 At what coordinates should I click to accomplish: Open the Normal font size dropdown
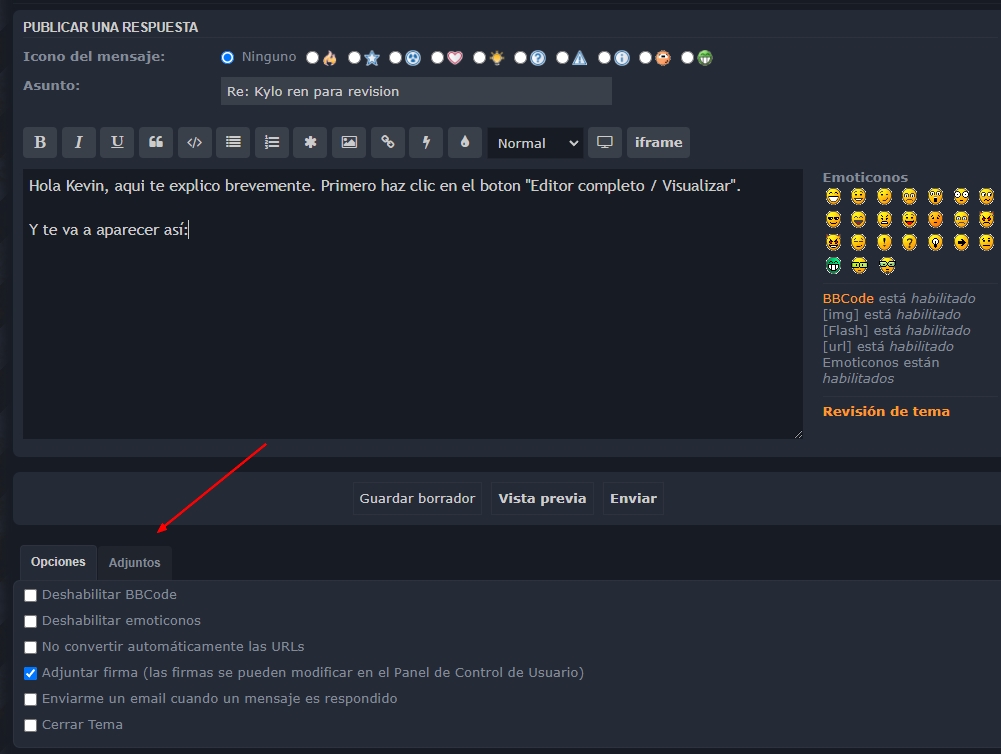(535, 143)
